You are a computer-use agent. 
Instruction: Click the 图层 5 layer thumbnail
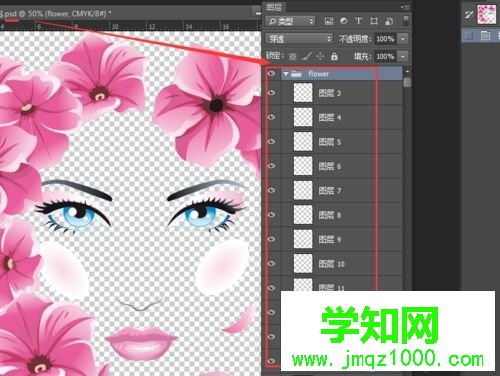[303, 141]
